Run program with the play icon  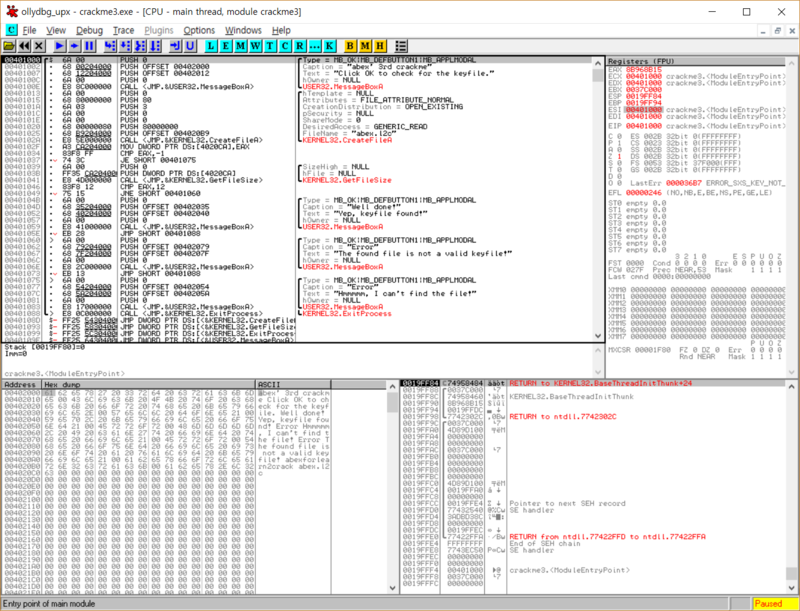click(59, 46)
